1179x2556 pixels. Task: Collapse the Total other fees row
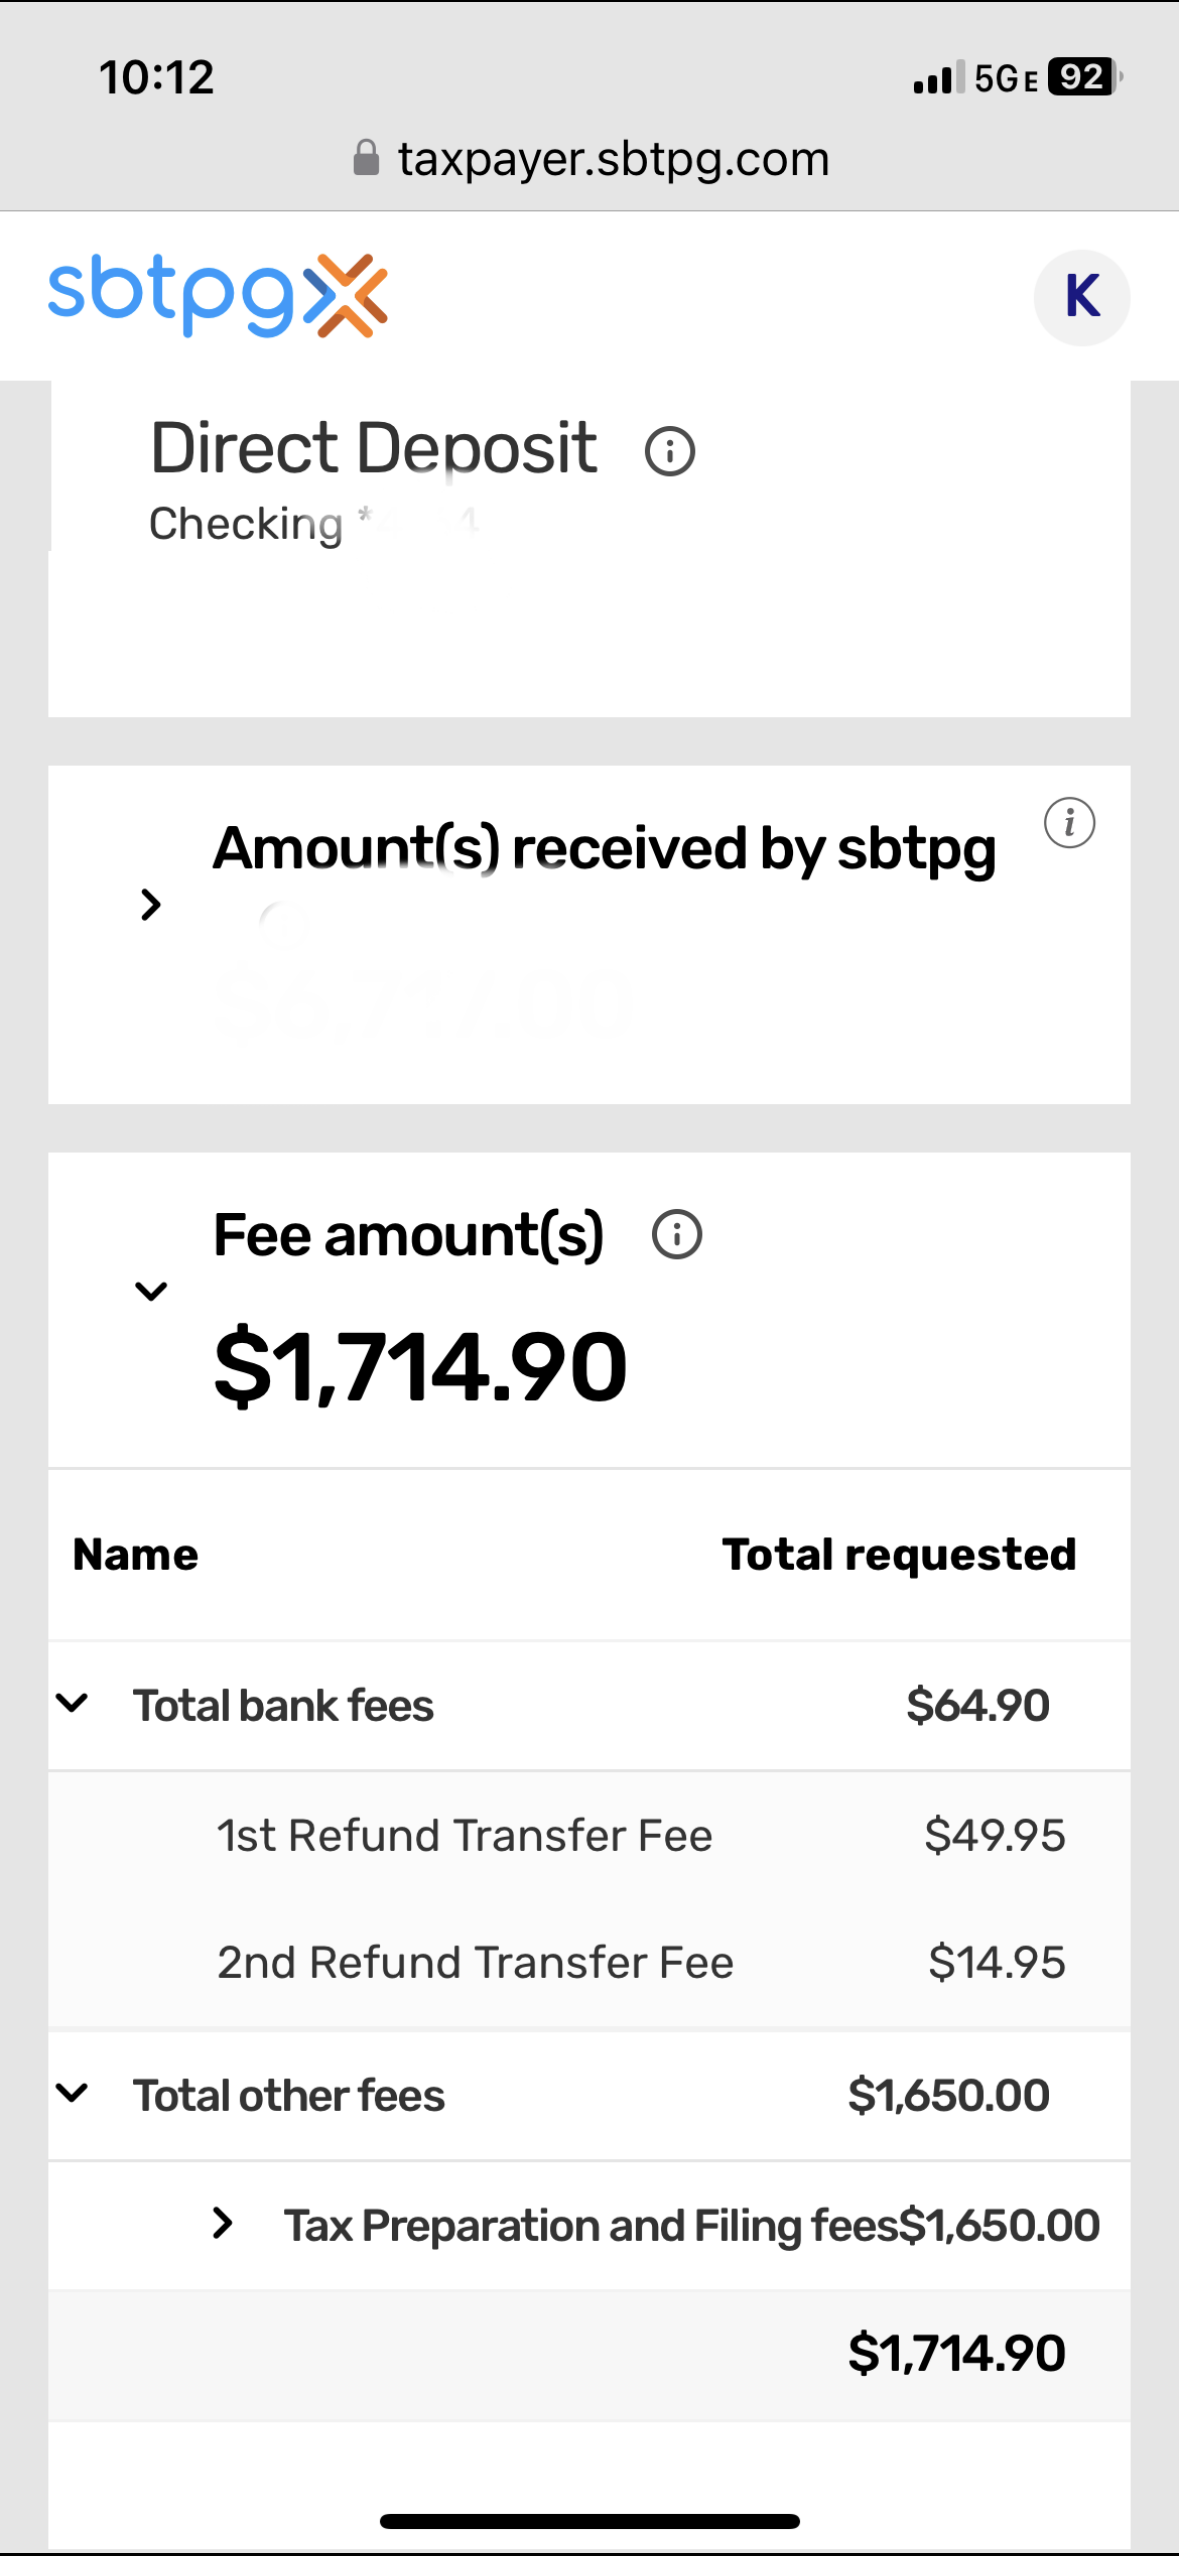click(72, 2092)
